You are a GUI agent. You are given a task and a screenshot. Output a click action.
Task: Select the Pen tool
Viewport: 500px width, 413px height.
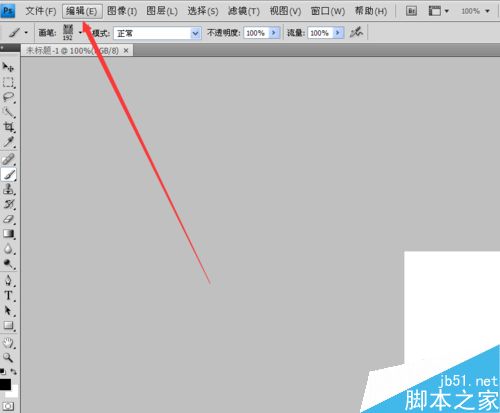8,280
